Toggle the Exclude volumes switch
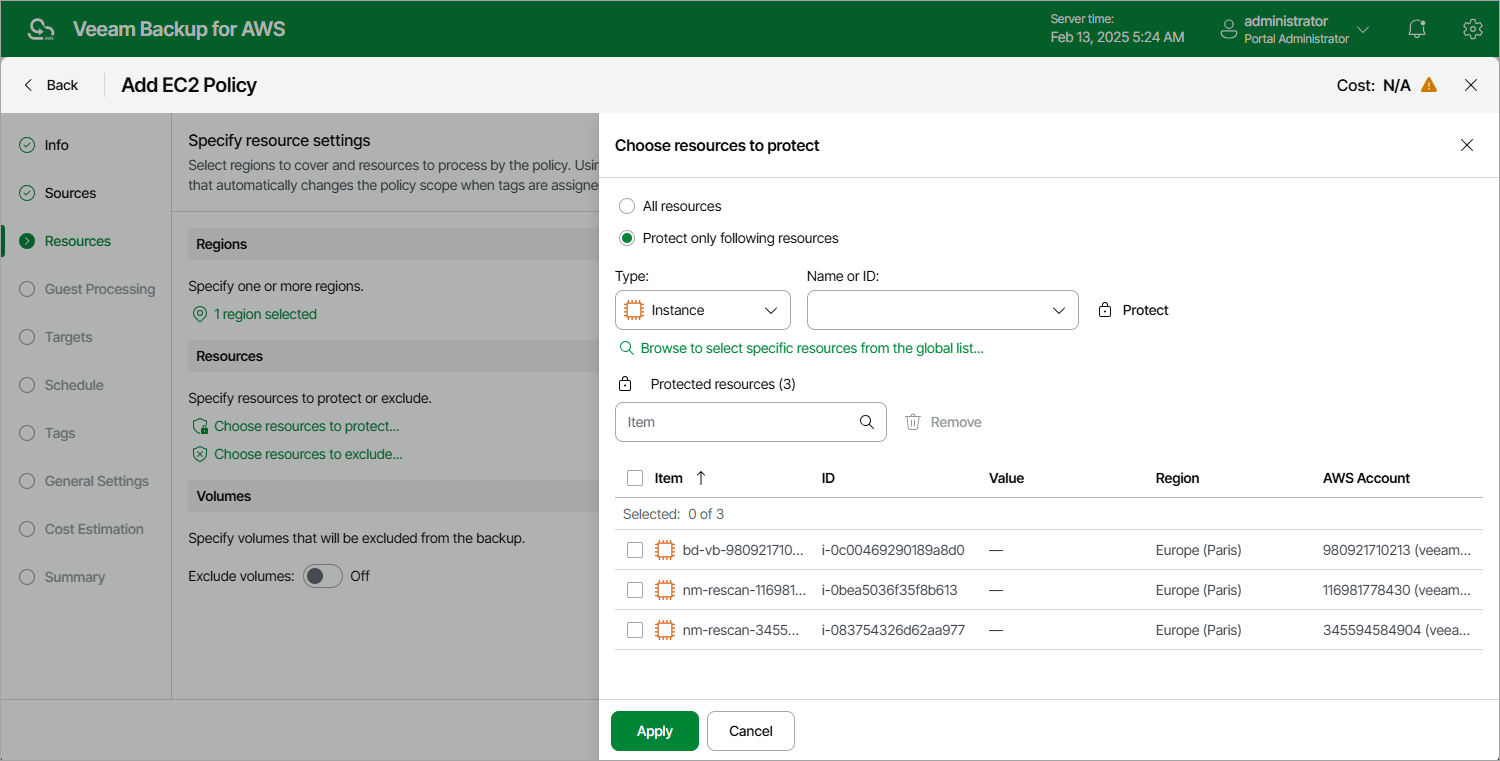This screenshot has height=761, width=1500. (x=323, y=576)
